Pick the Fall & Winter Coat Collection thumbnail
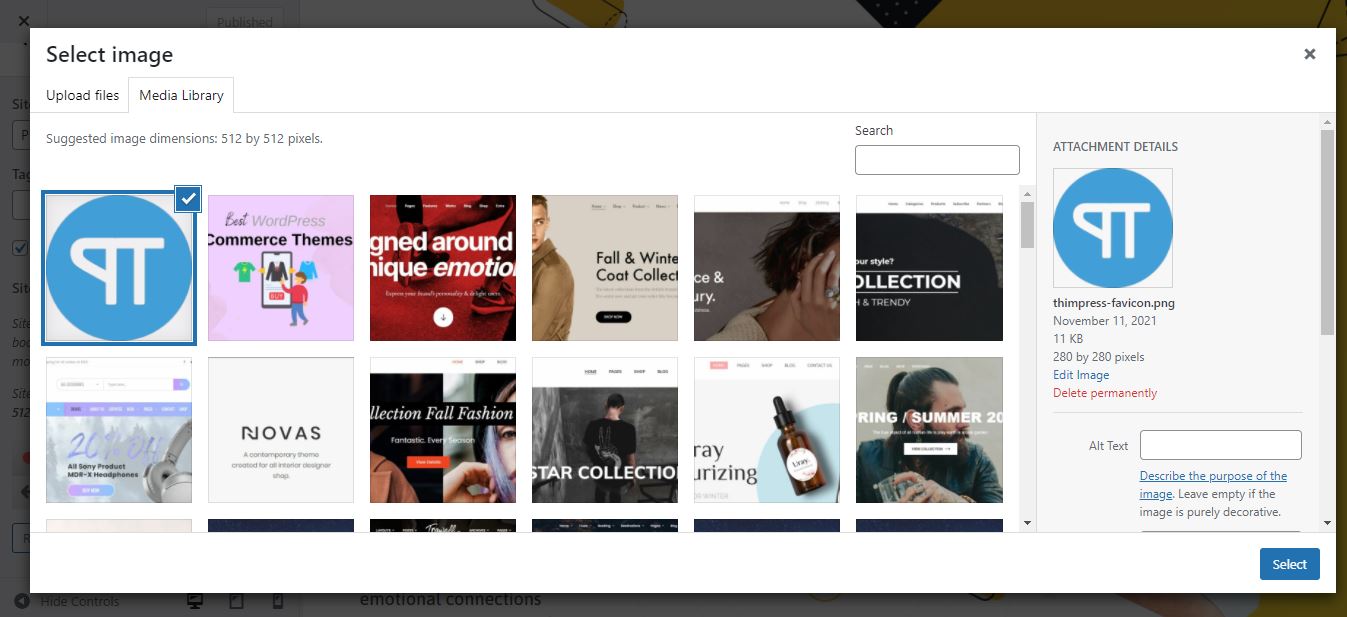 (605, 268)
